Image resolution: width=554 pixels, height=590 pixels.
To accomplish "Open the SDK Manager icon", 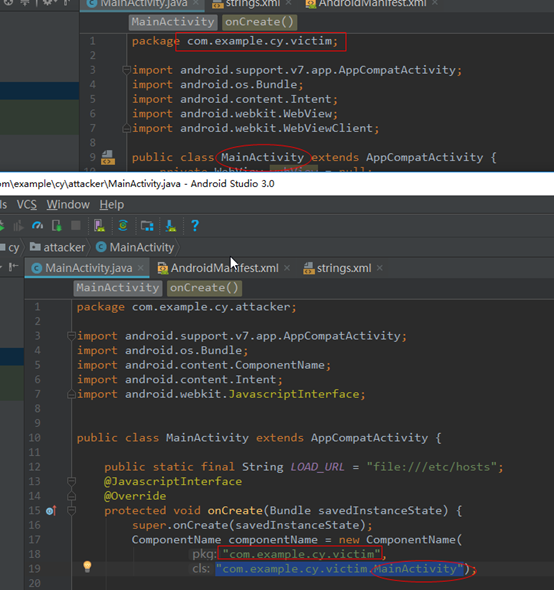I will click(170, 226).
